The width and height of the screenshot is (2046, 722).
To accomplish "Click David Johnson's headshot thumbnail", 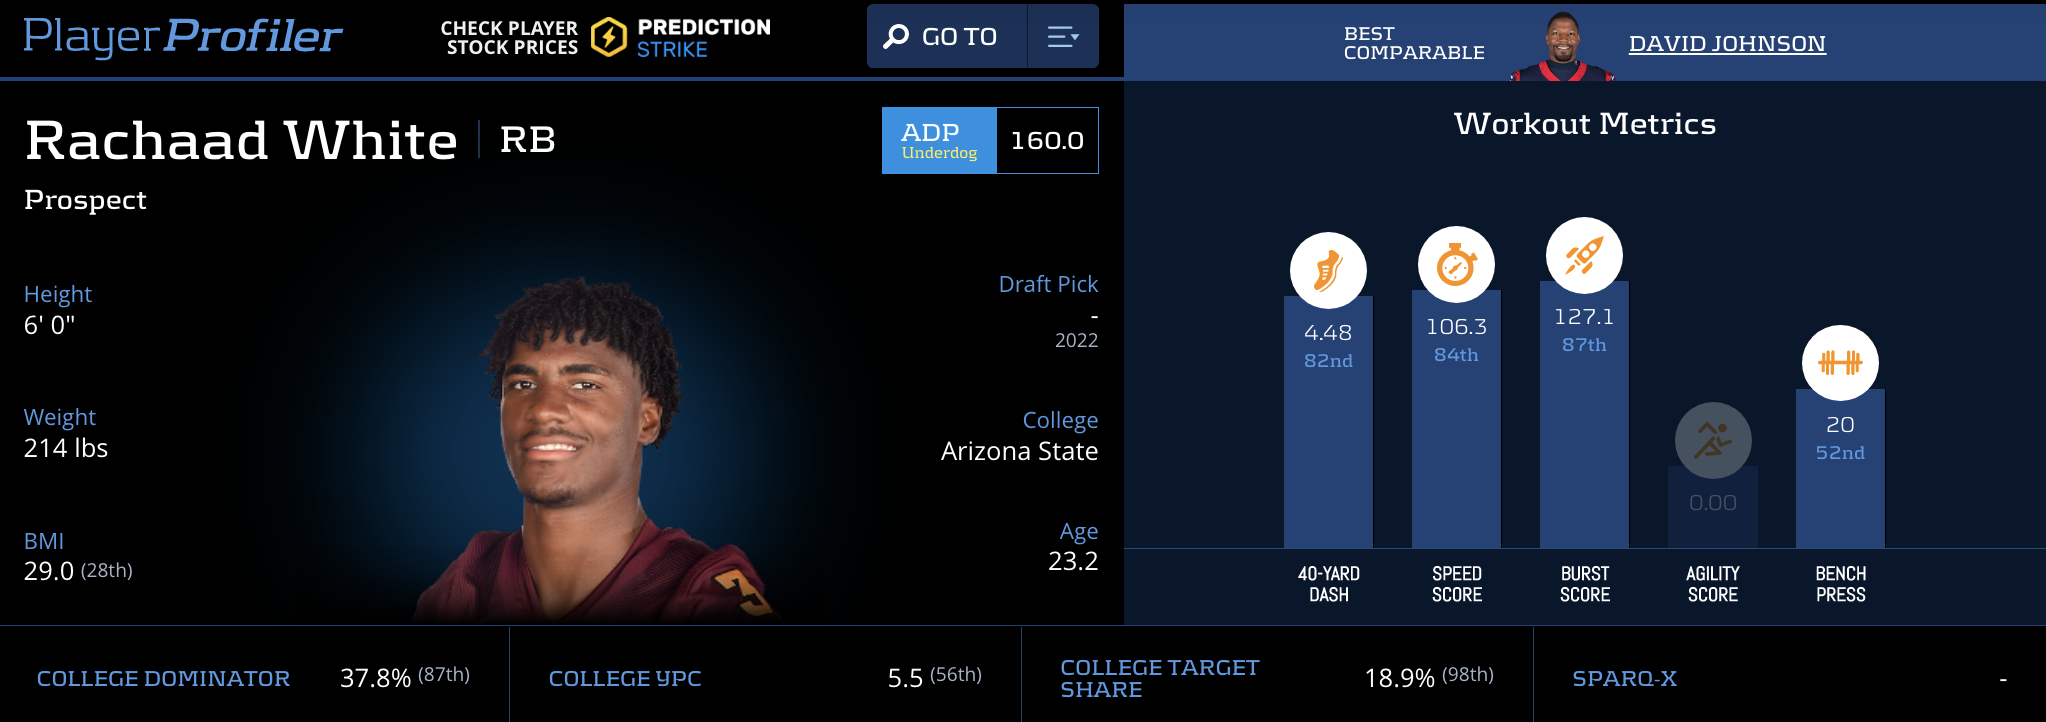I will pyautogui.click(x=1562, y=44).
